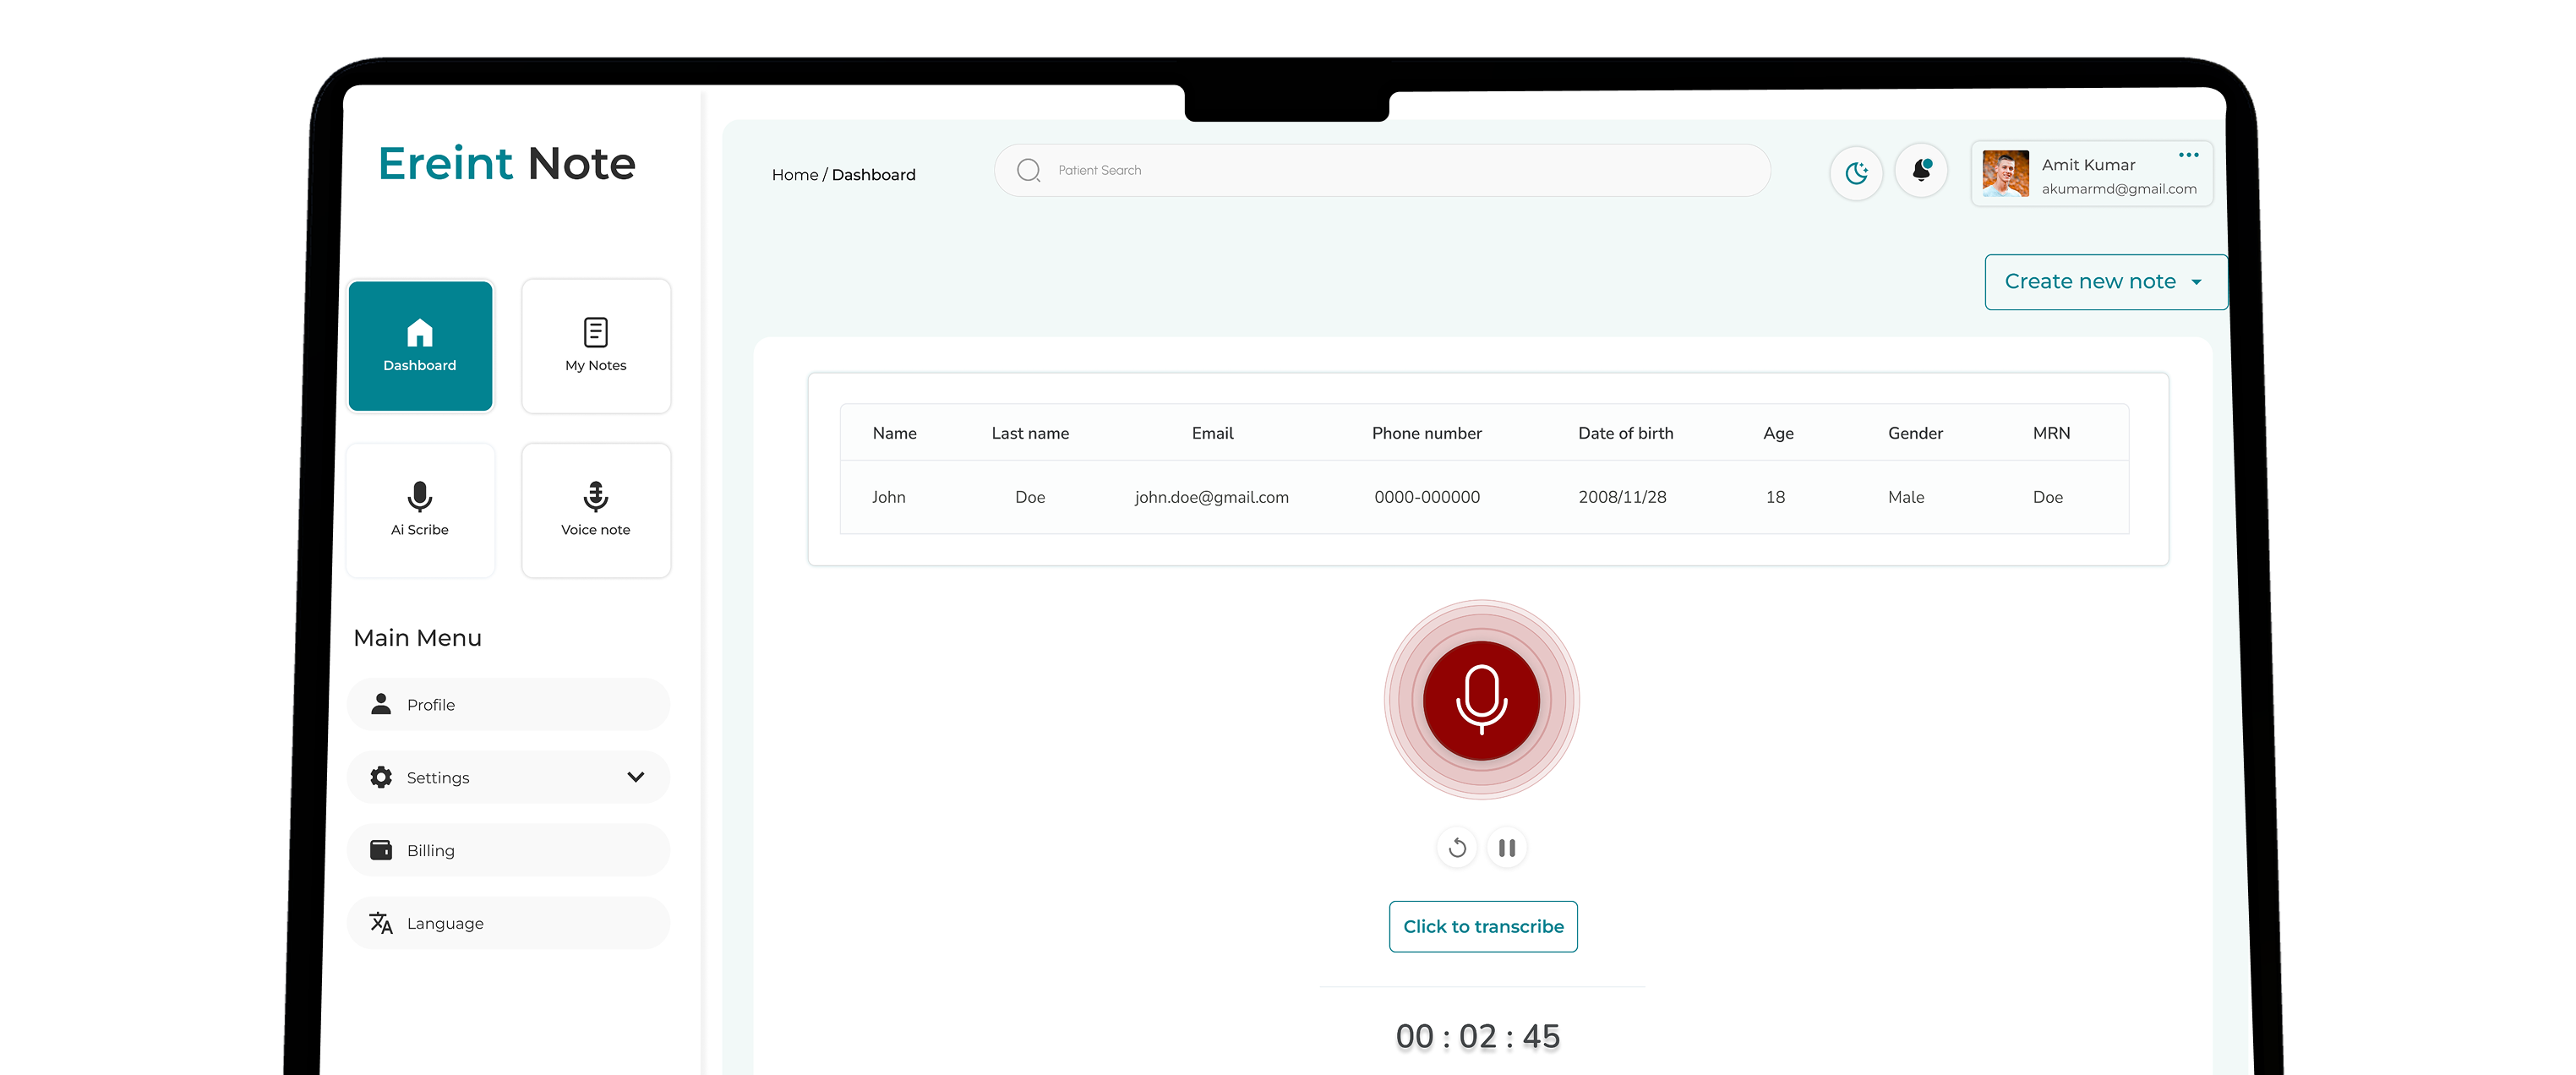The image size is (2576, 1075).
Task: Click Amit Kumar's profile photo
Action: coord(2005,174)
